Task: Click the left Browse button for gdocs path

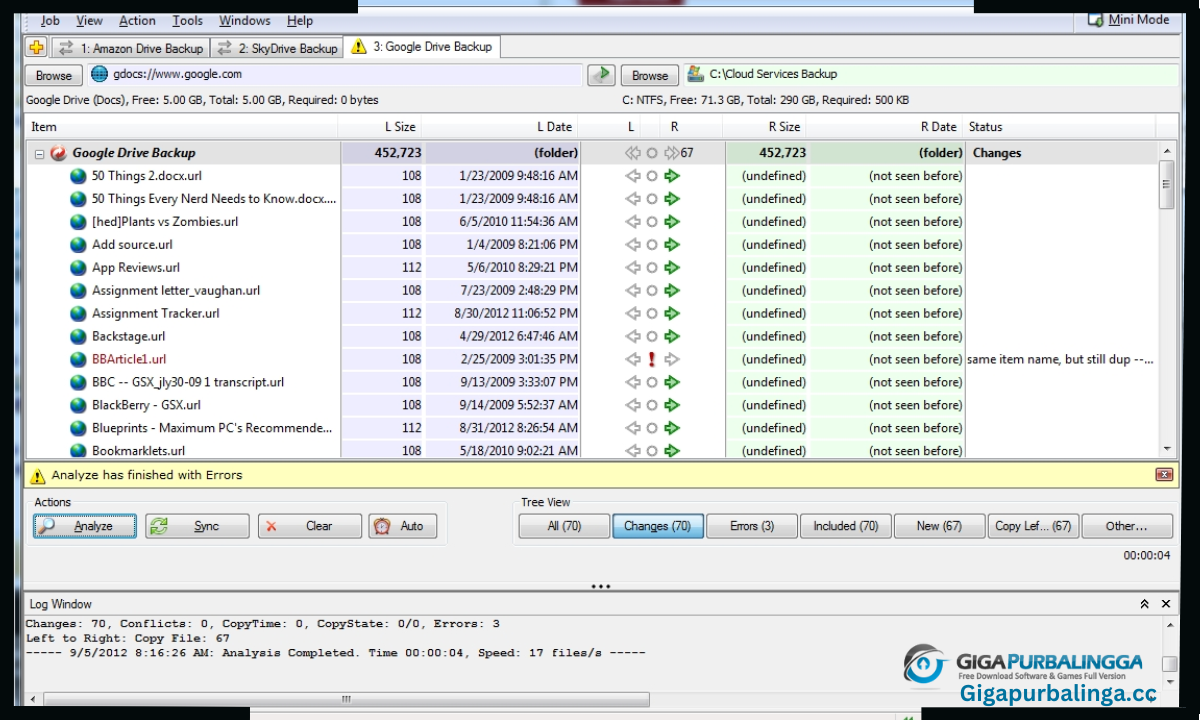Action: click(x=54, y=75)
